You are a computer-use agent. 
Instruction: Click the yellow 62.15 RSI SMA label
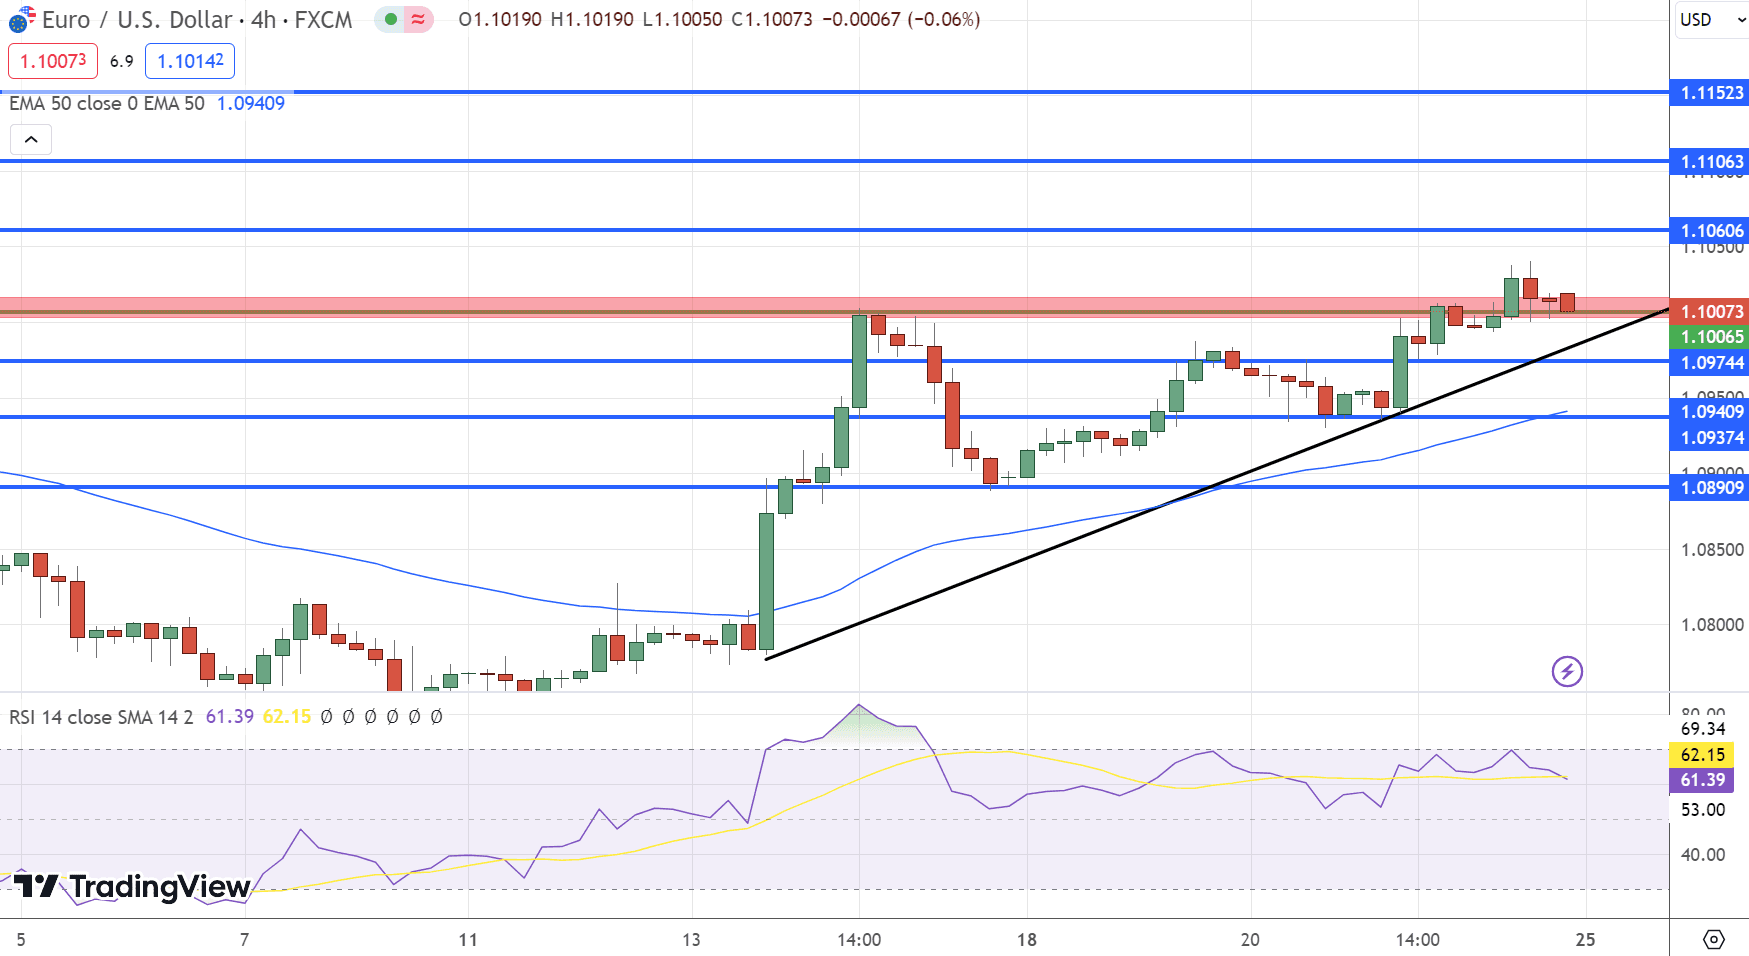[x=1702, y=755]
